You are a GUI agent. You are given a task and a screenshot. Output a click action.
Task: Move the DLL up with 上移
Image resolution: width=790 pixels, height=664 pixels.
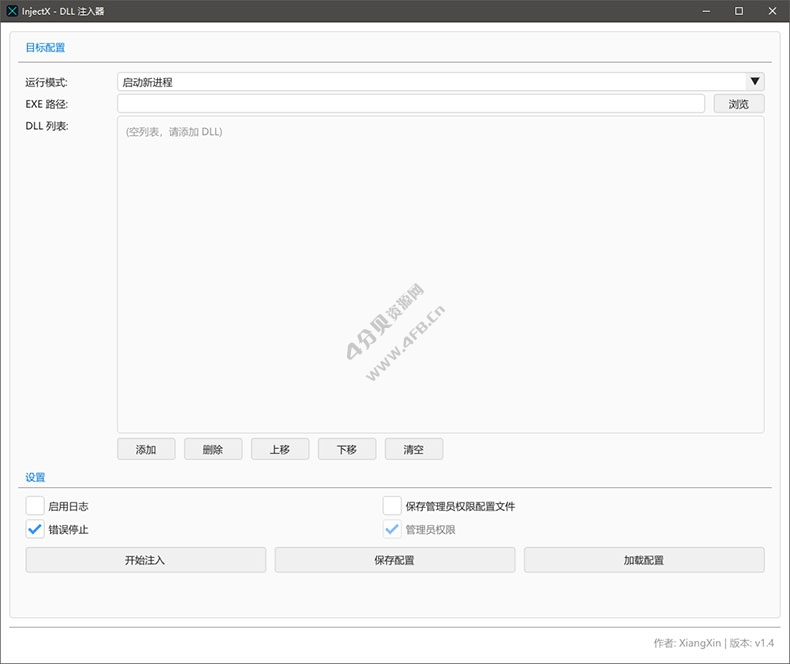click(x=280, y=449)
